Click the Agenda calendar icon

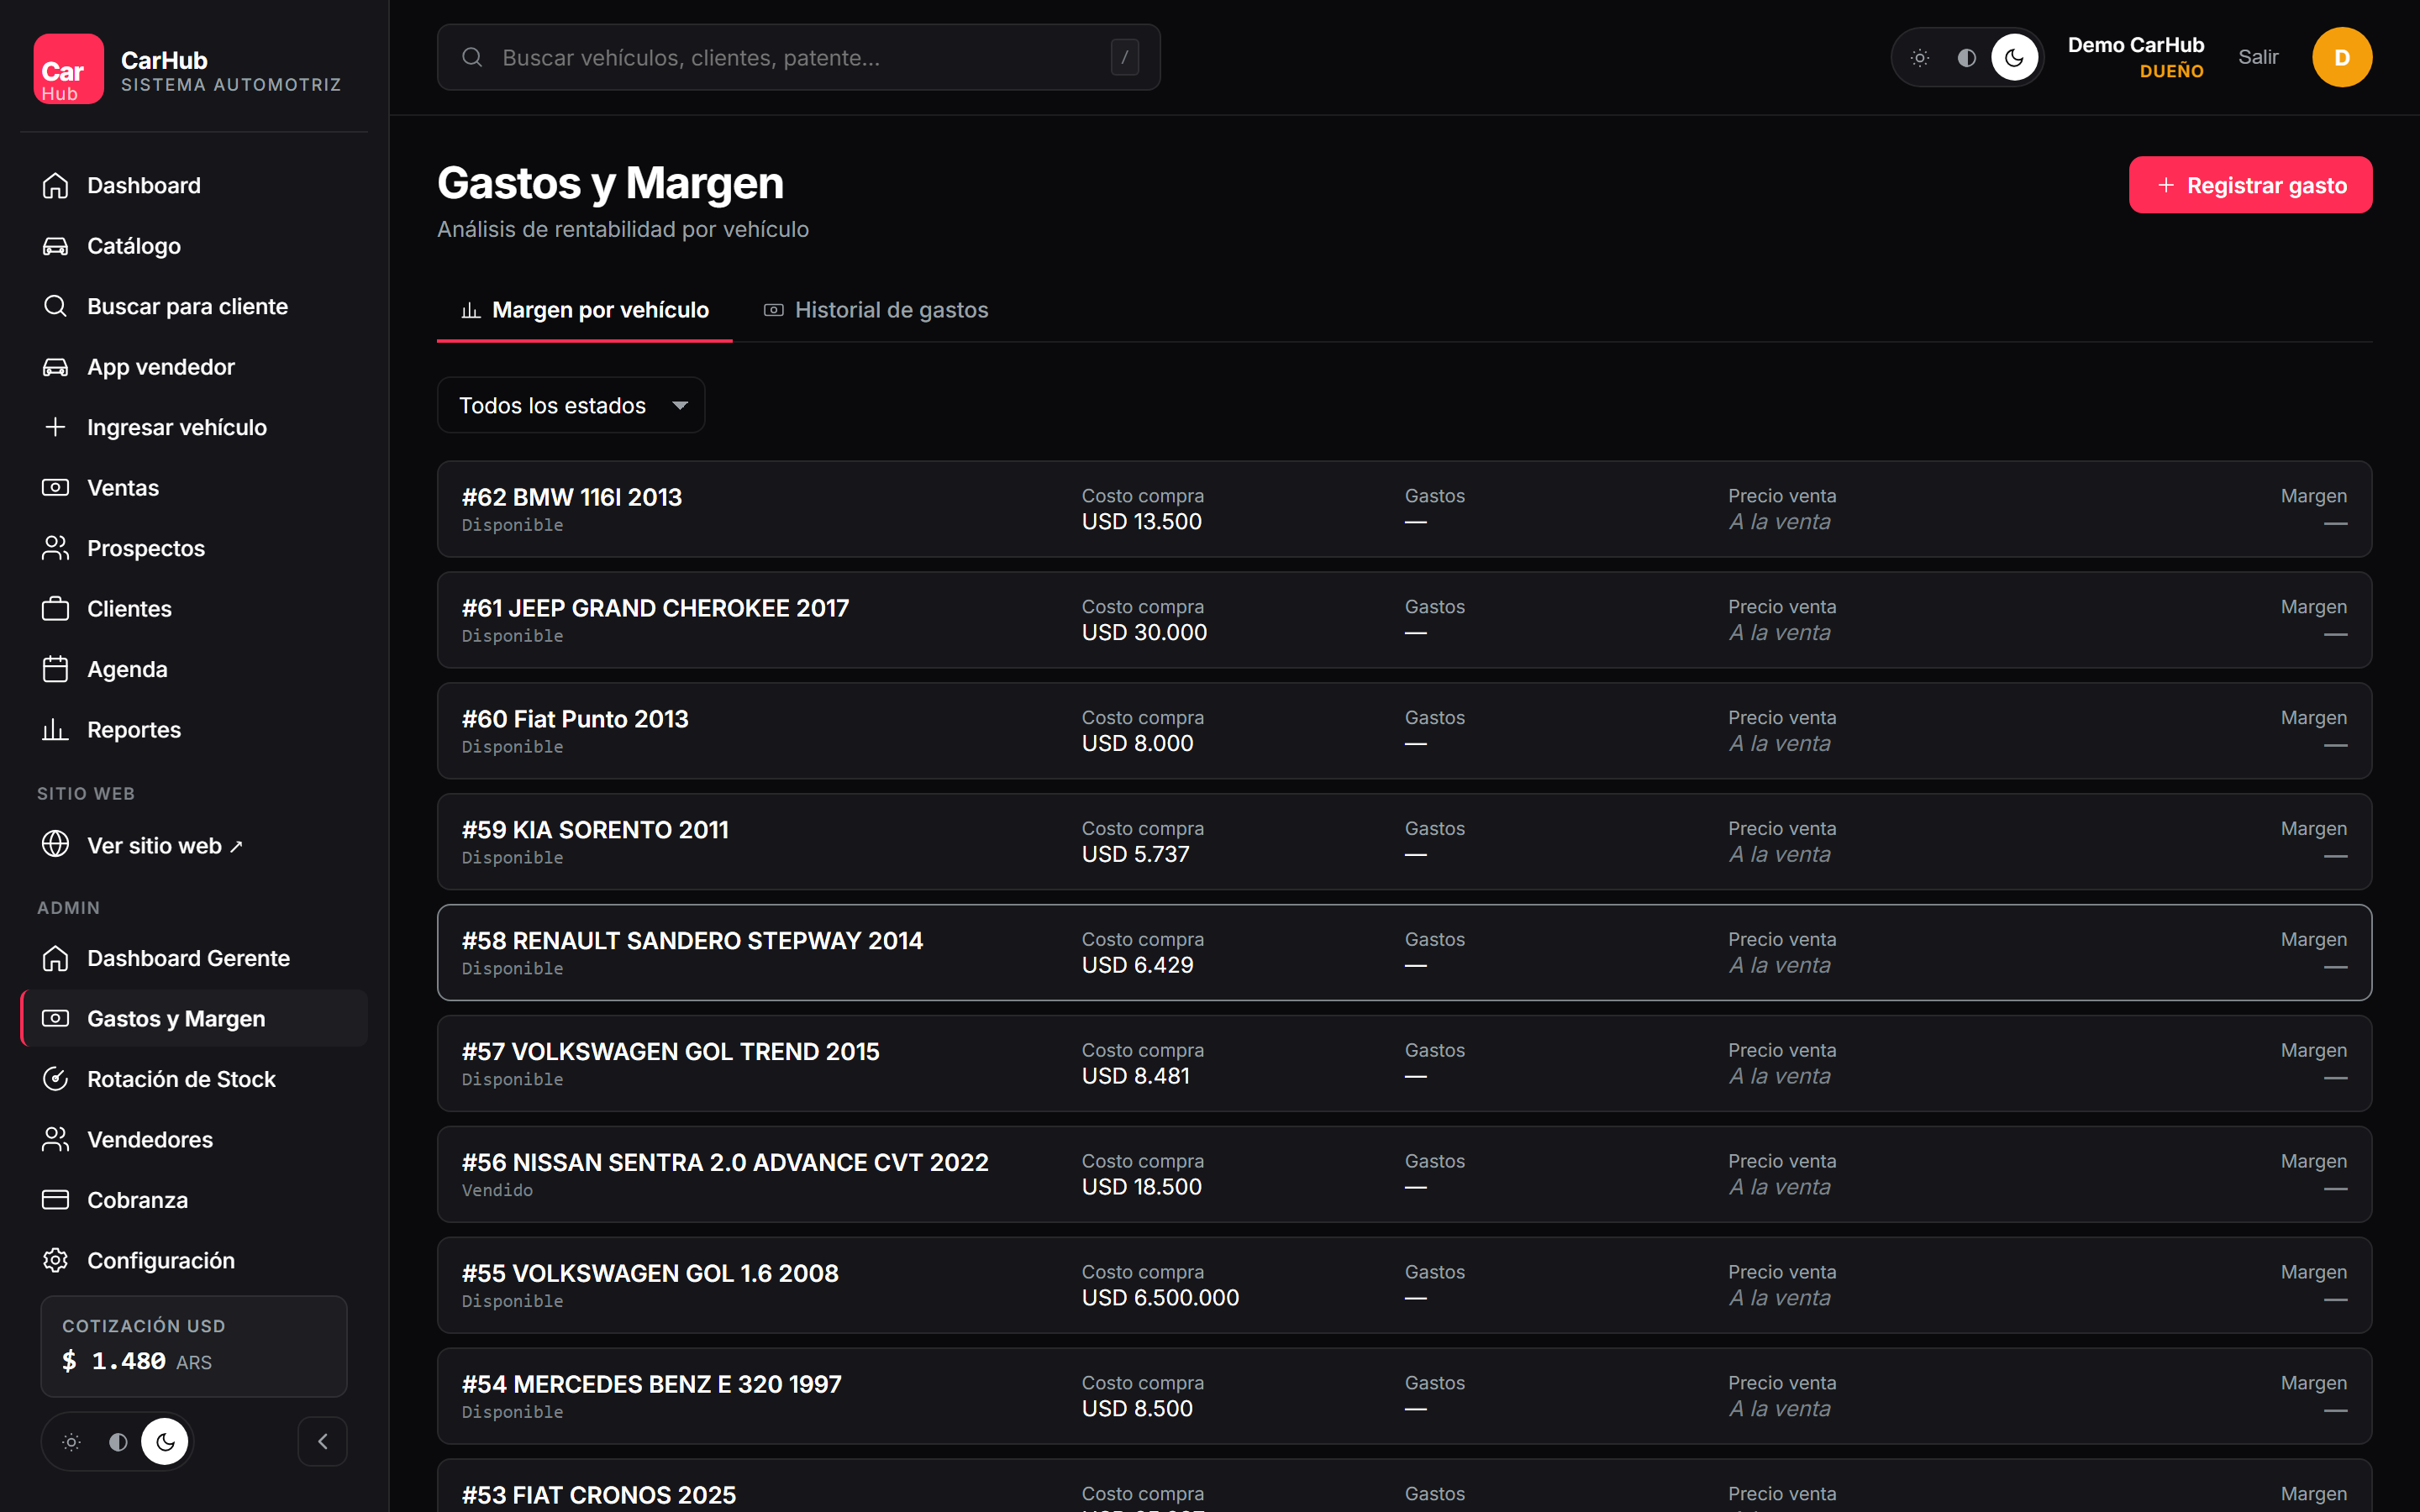pos(55,669)
